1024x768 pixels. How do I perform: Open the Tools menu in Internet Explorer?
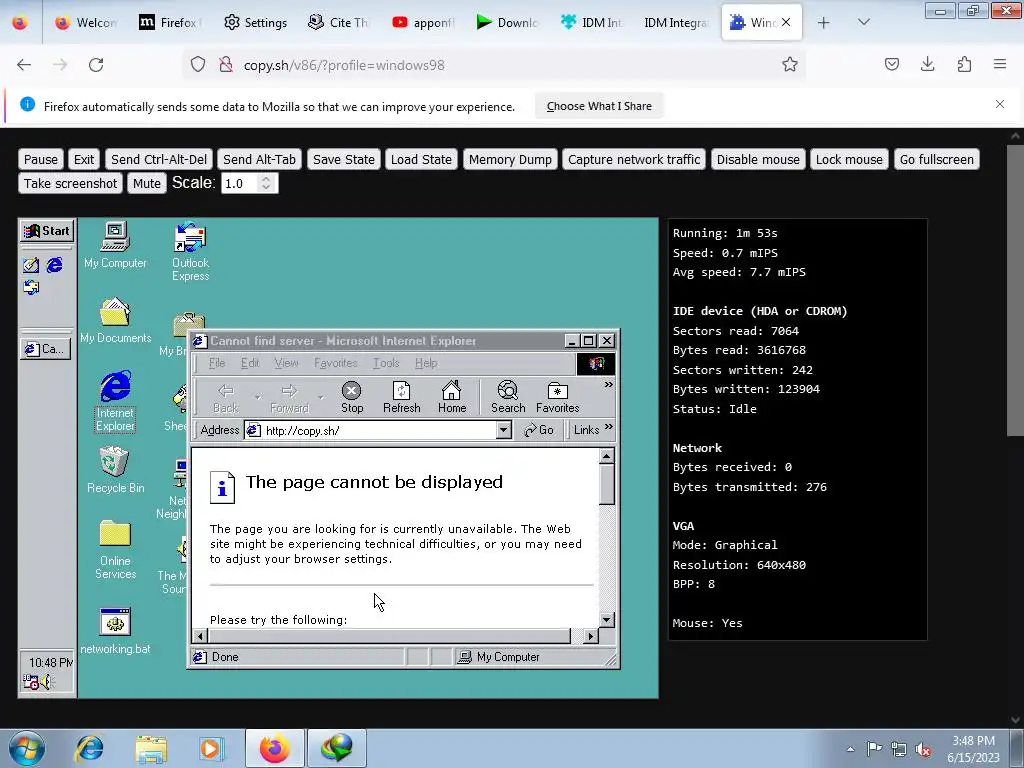click(386, 363)
